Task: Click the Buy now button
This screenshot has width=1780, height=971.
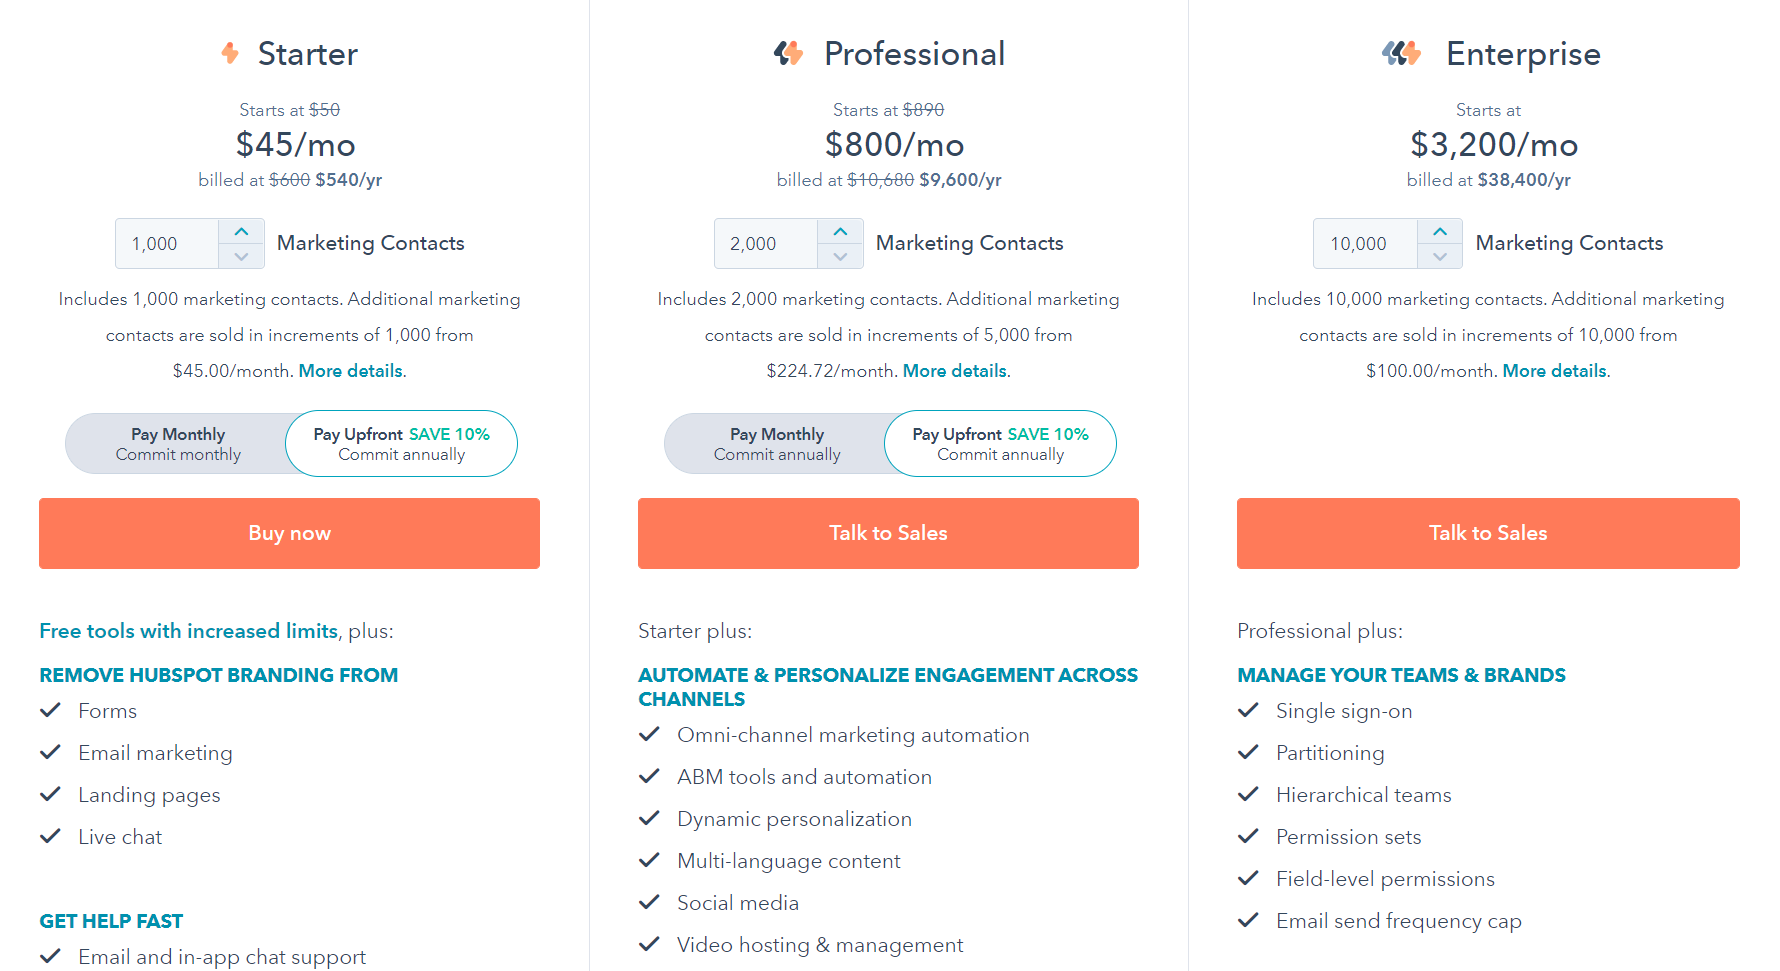Action: coord(289,533)
